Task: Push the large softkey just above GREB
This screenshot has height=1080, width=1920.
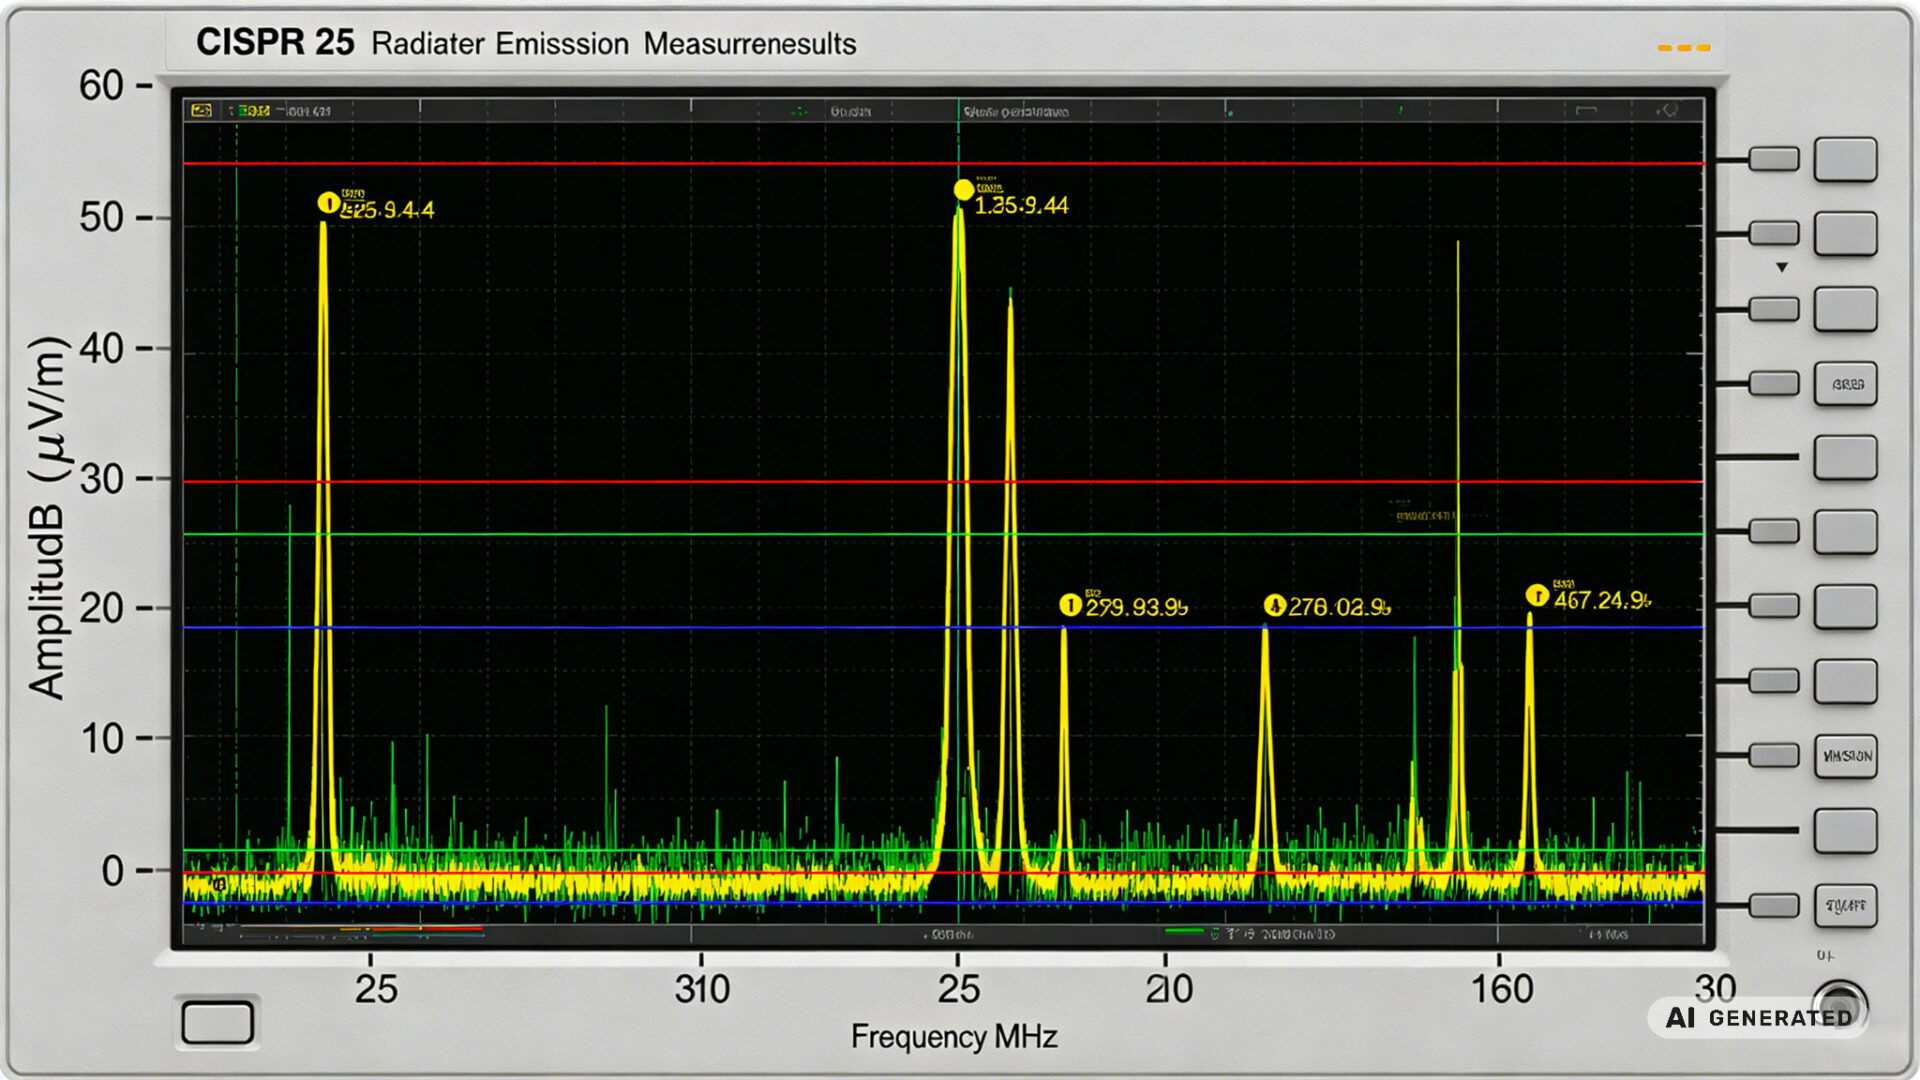Action: click(1845, 309)
